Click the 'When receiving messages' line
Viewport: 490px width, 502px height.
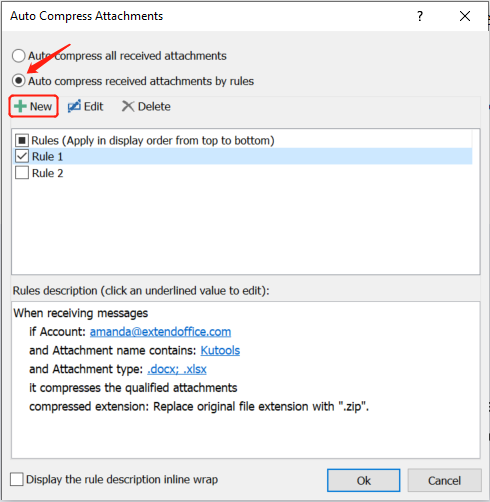tap(81, 313)
